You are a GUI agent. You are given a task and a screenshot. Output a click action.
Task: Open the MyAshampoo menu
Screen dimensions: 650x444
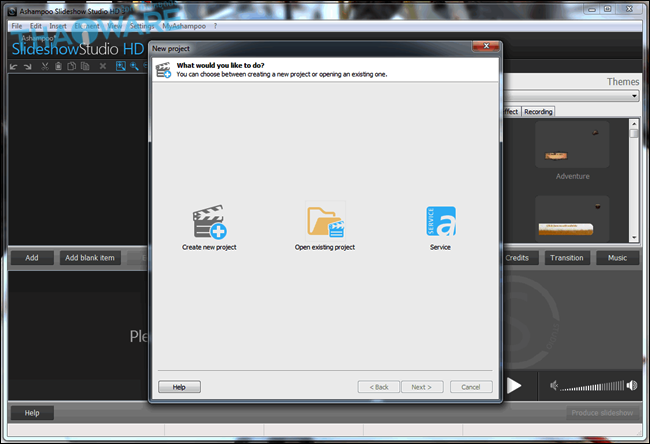[184, 26]
